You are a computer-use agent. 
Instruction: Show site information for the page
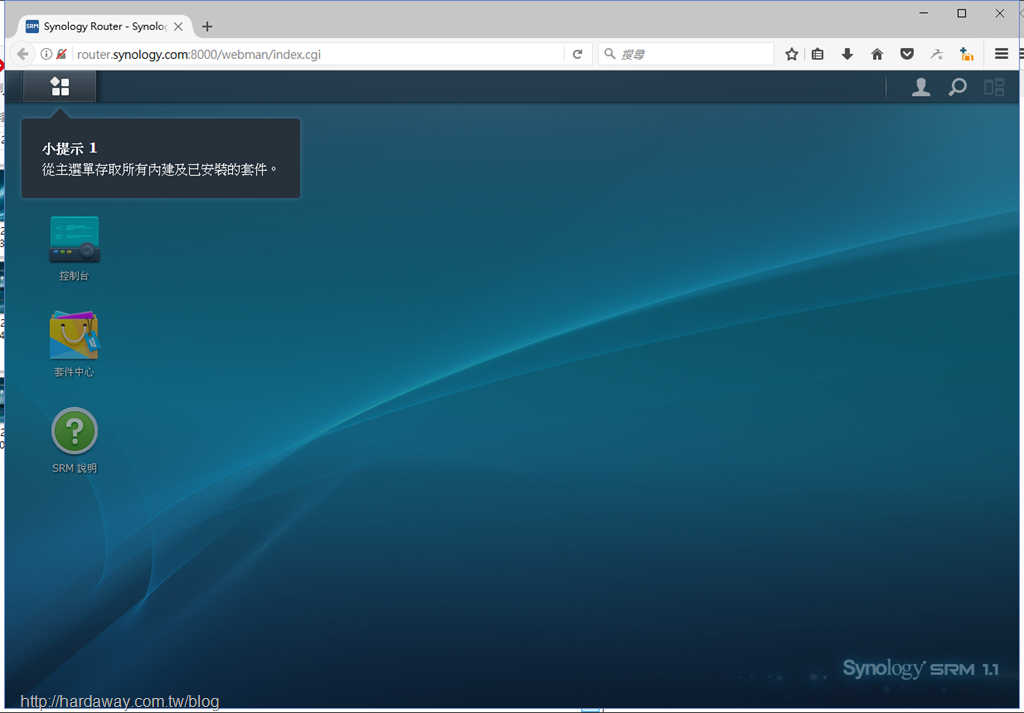click(x=46, y=54)
